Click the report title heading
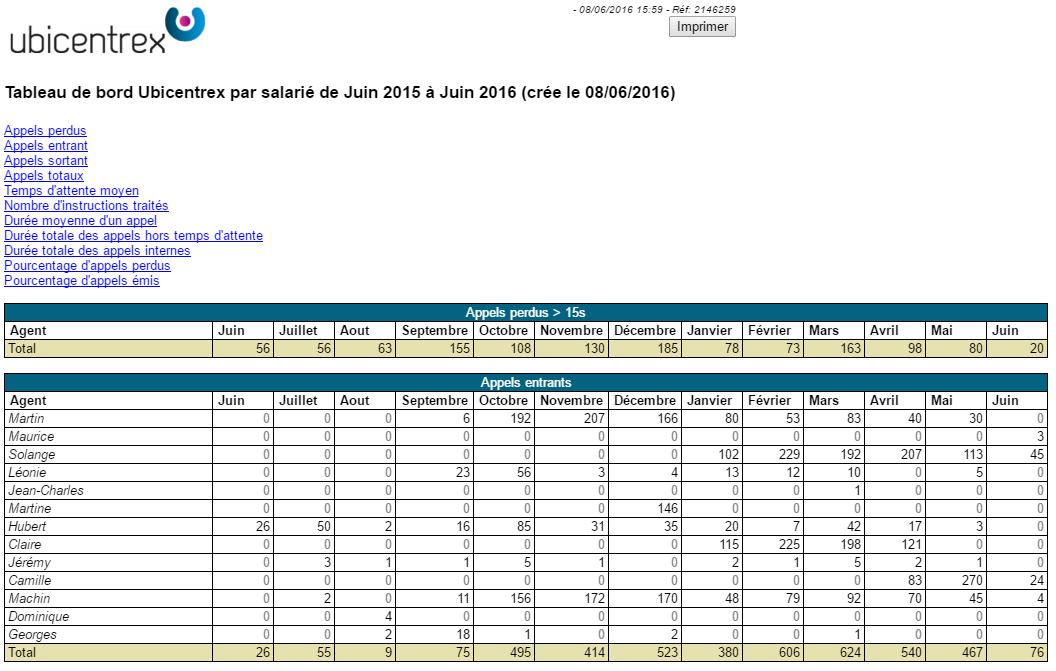This screenshot has height=671, width=1056. pos(340,92)
